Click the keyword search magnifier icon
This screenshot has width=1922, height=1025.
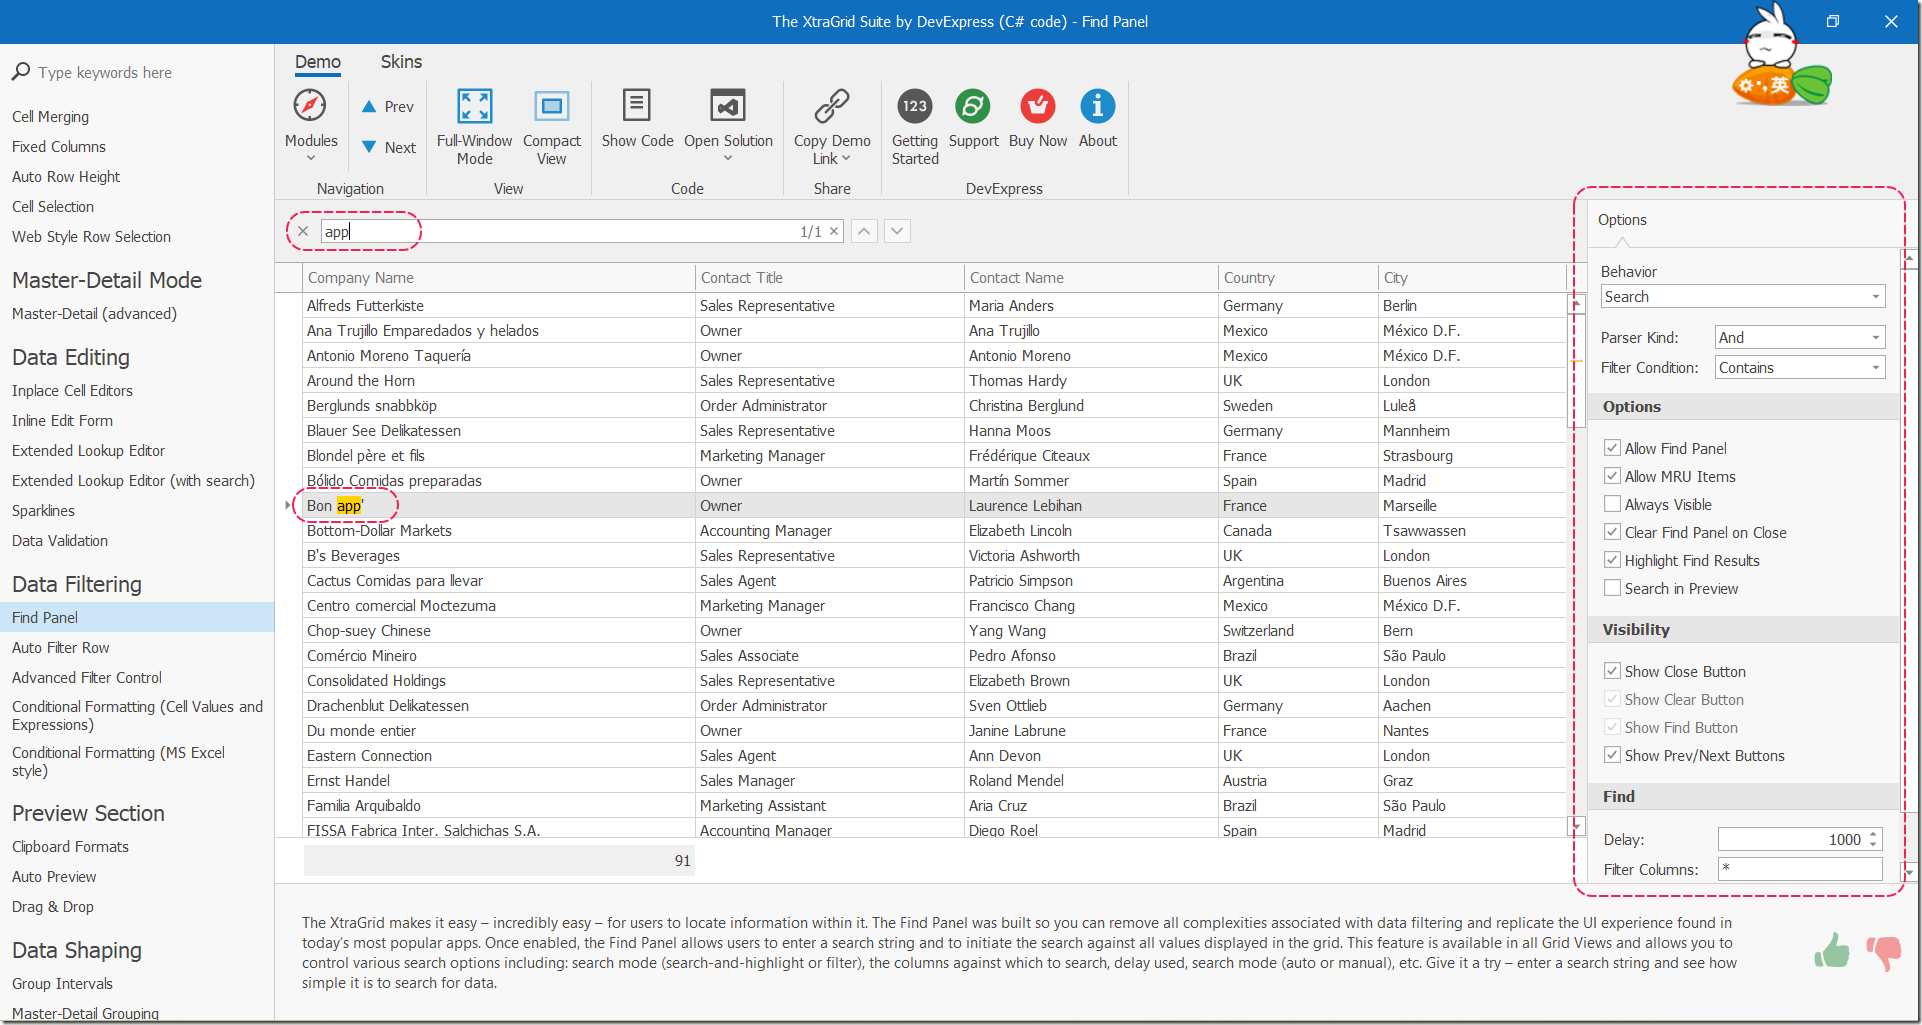coord(21,72)
